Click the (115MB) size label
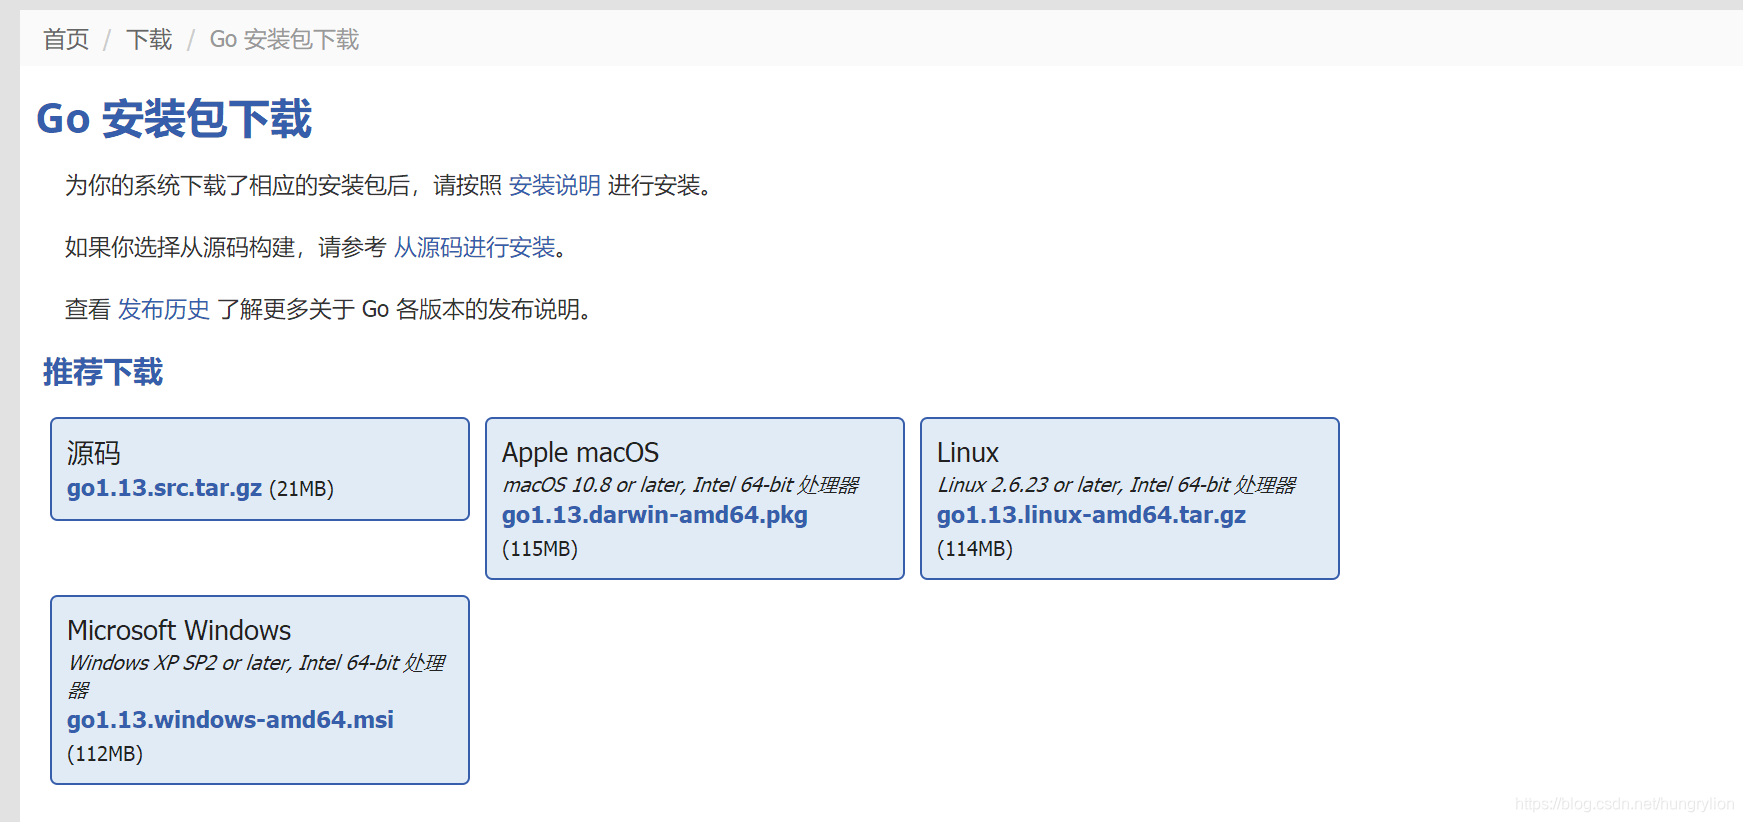1743x822 pixels. point(540,549)
